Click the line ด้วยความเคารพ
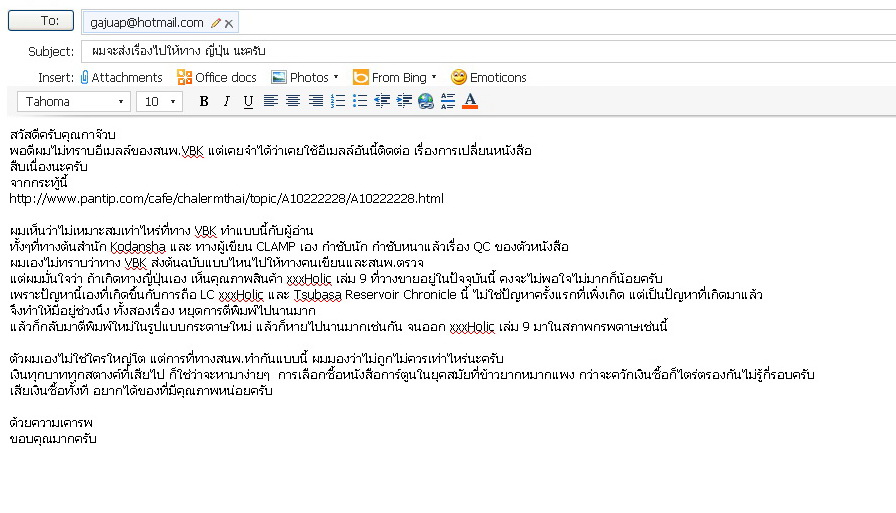Viewport: 896px width, 513px height. click(51, 423)
